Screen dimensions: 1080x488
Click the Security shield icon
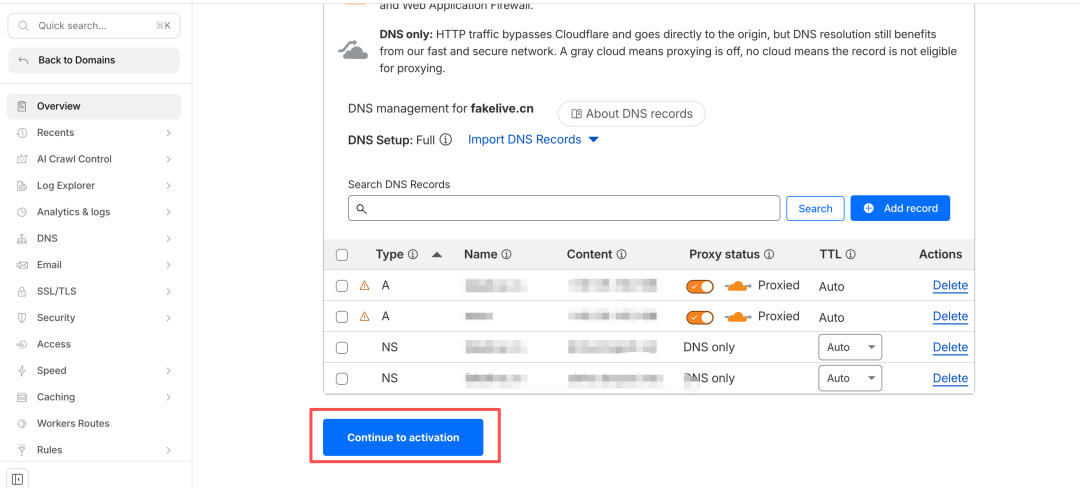[x=22, y=318]
